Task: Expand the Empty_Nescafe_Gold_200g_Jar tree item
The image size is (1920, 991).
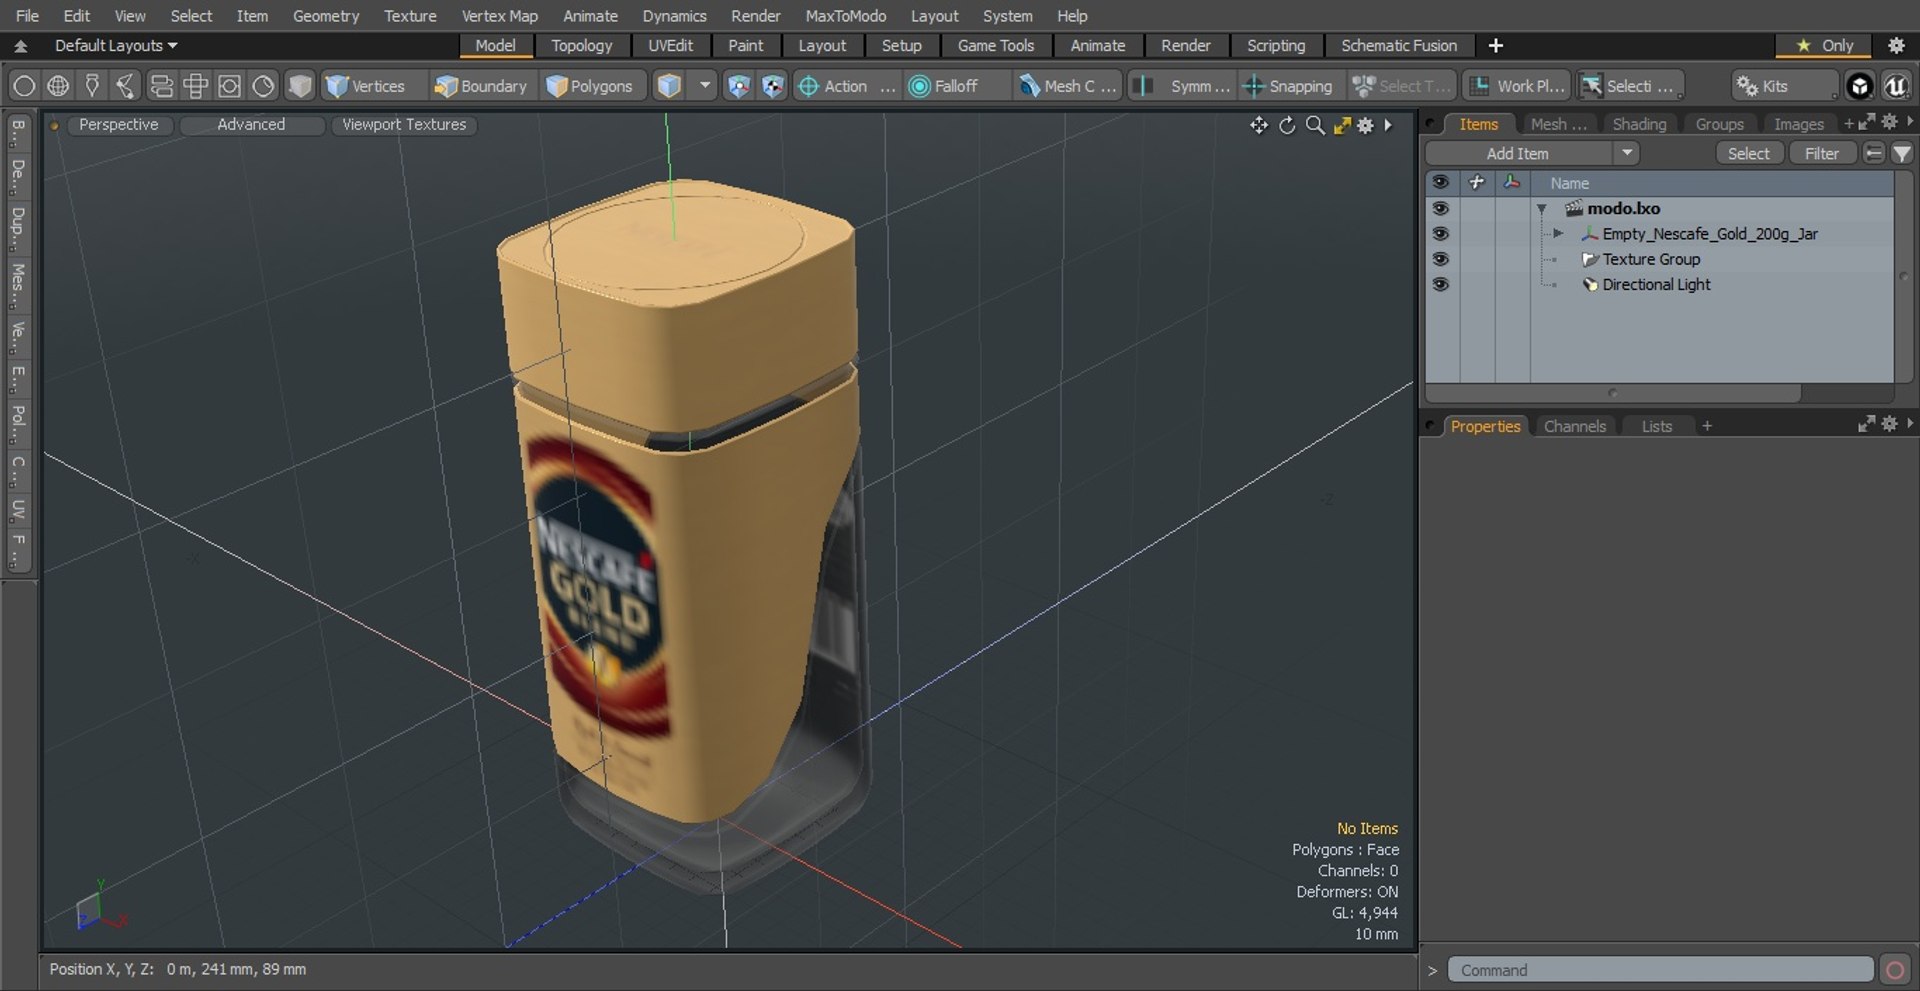Action: [1557, 233]
